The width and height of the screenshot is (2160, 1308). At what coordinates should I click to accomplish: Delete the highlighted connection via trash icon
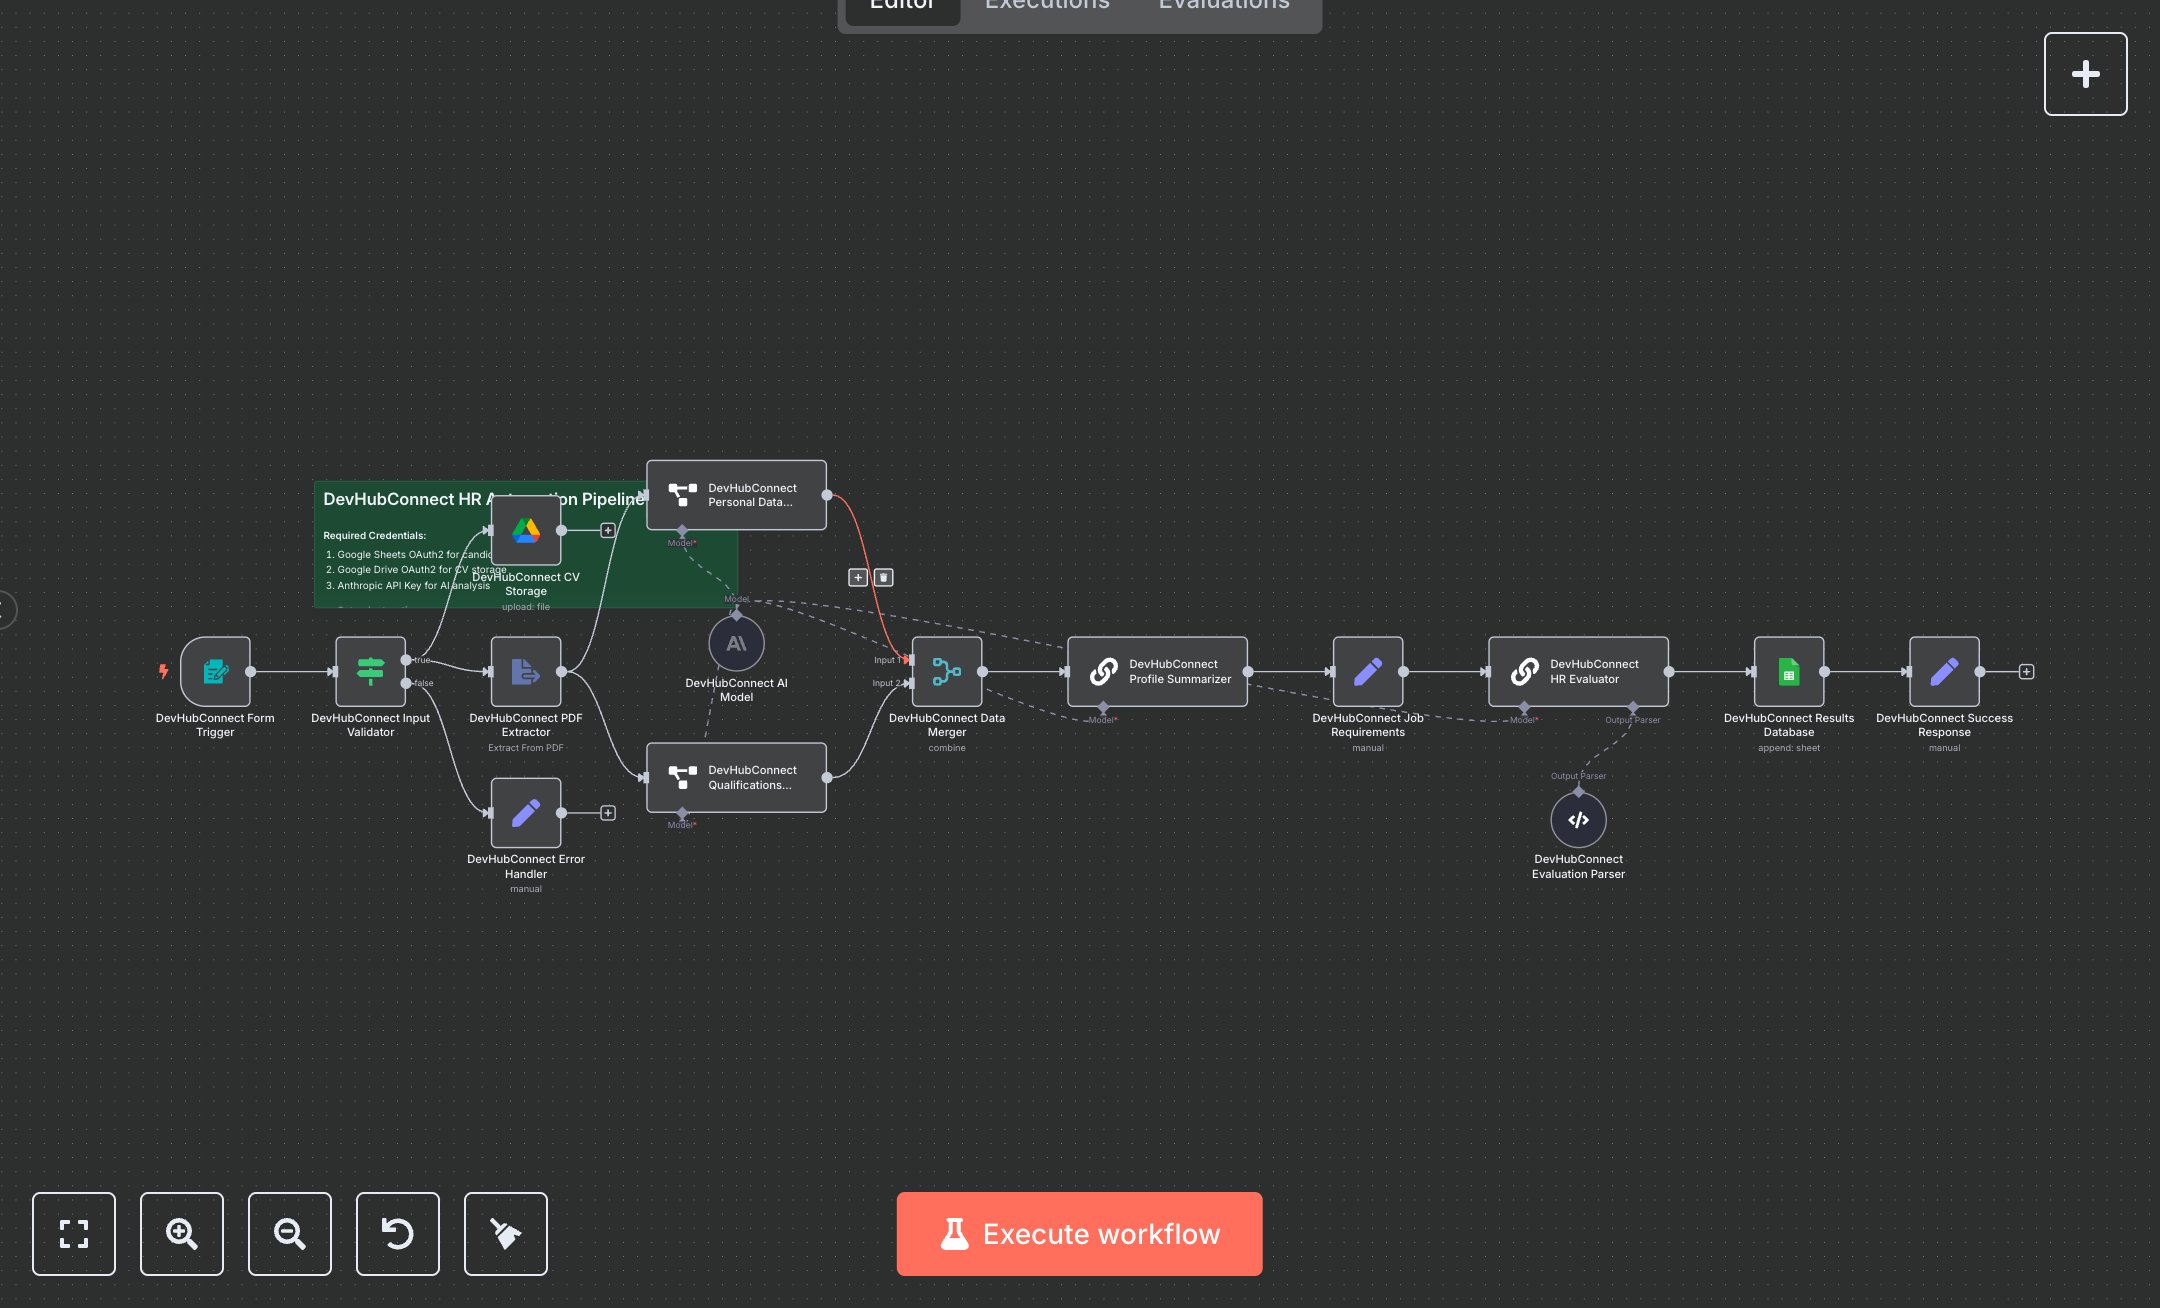[x=884, y=577]
